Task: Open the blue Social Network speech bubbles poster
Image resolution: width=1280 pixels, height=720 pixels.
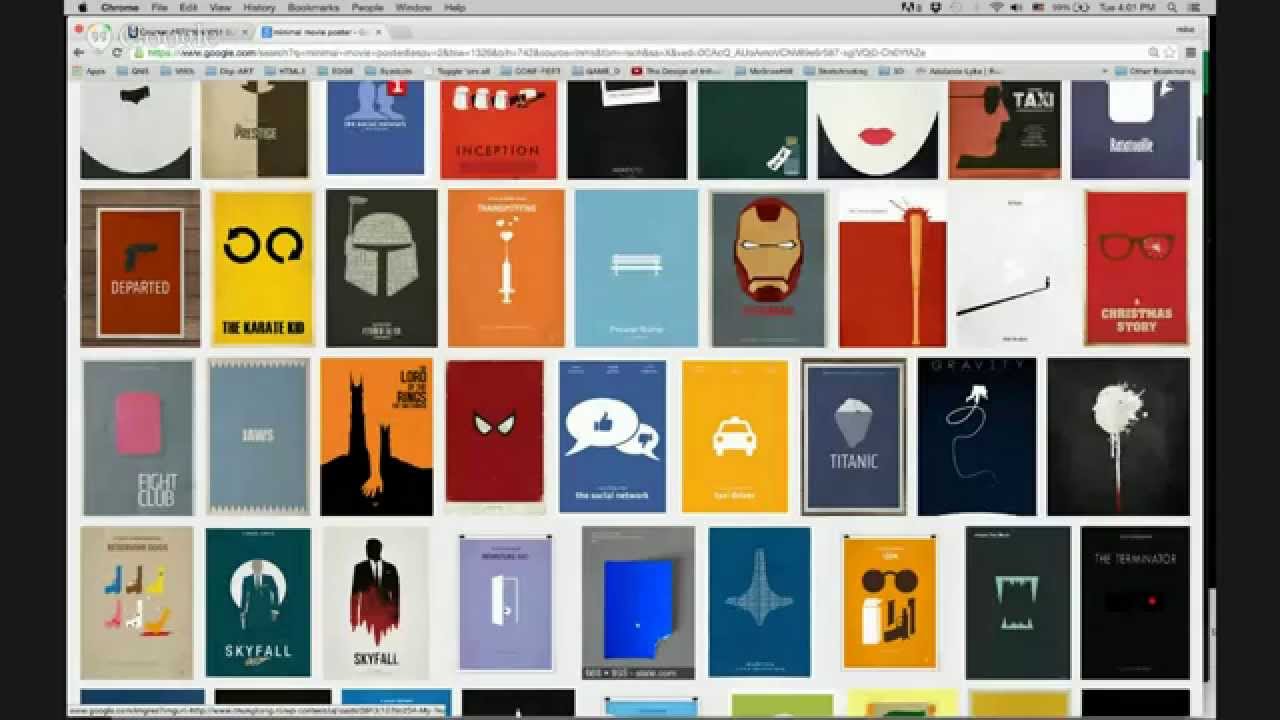Action: point(612,437)
